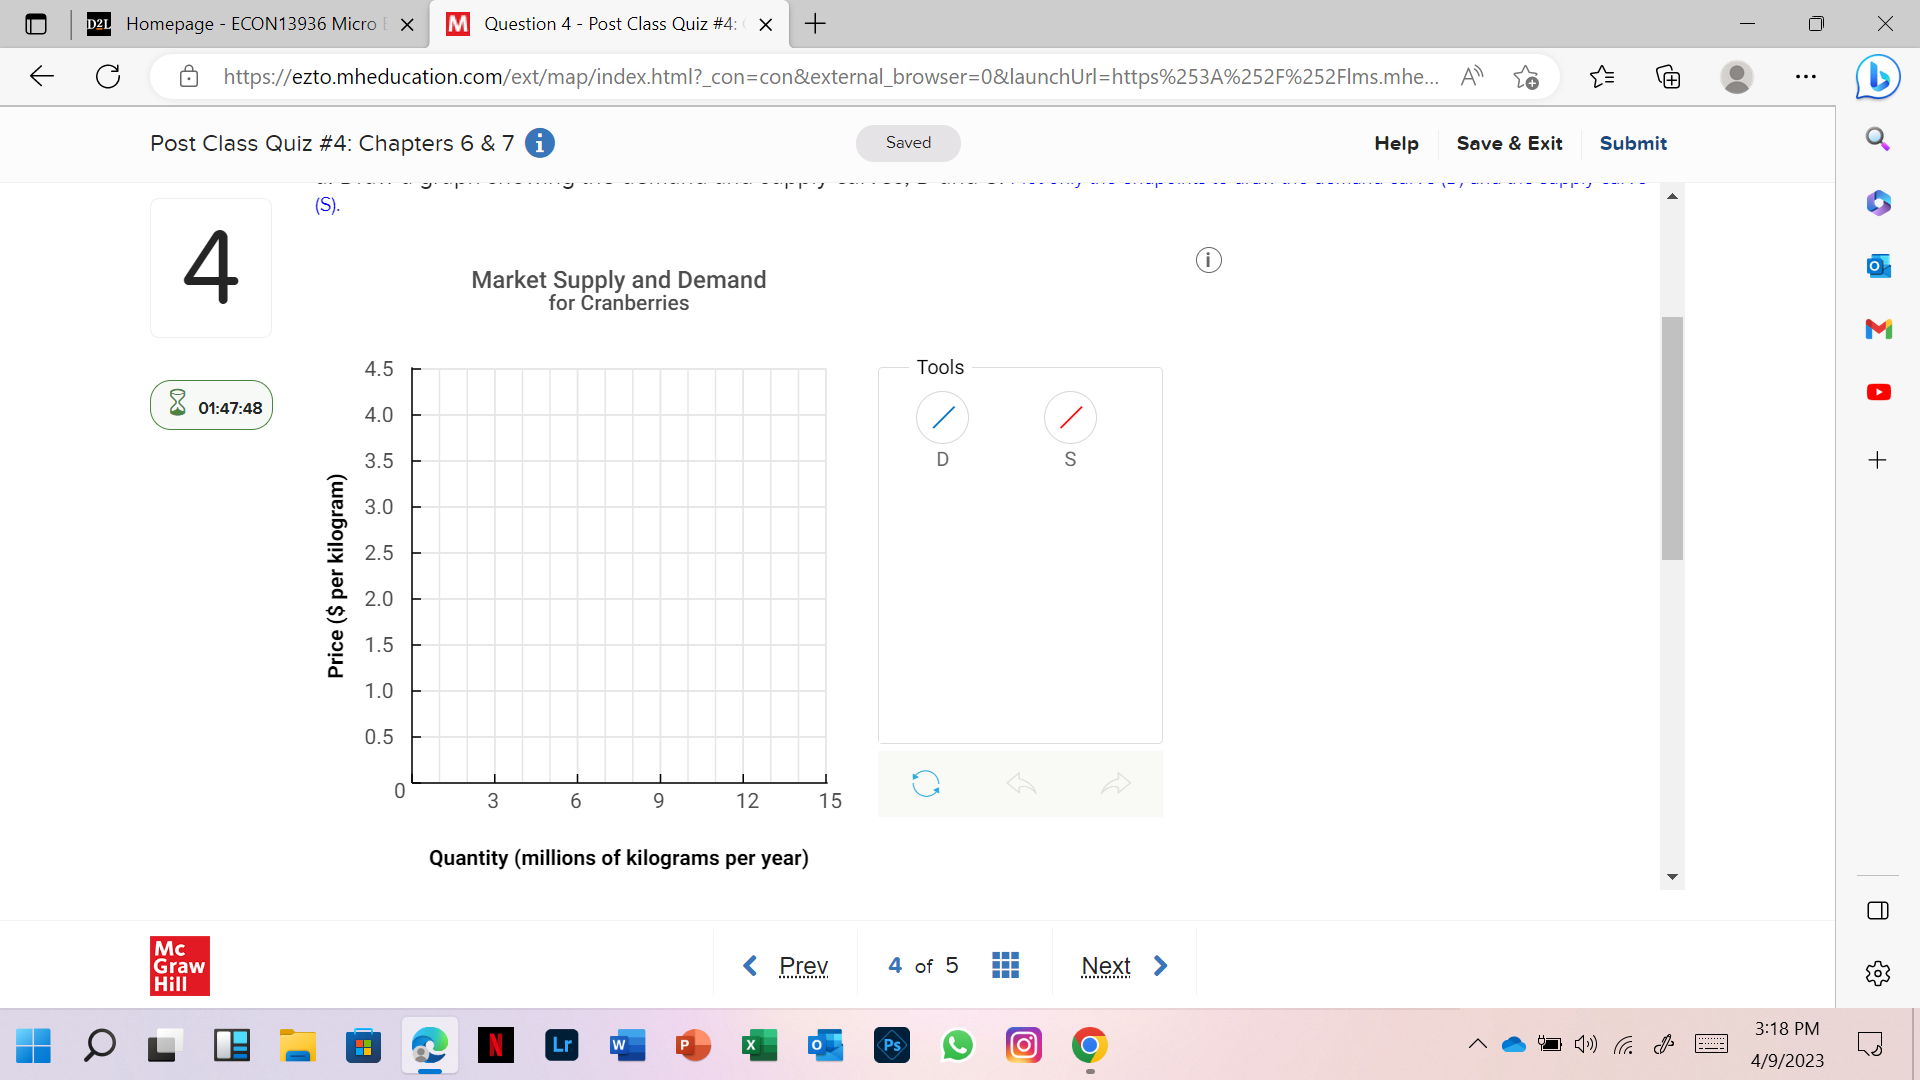Launch WhatsApp from the taskbar

point(958,1045)
